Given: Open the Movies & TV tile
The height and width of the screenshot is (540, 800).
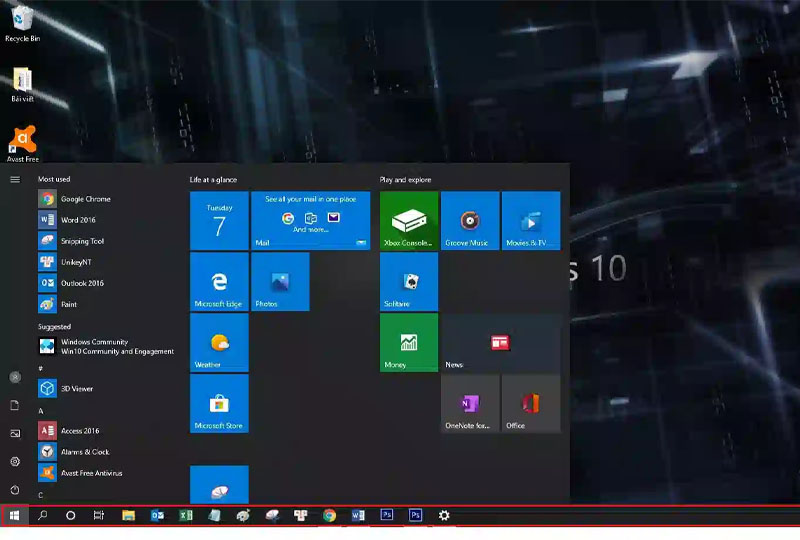Looking at the screenshot, I should [x=531, y=220].
